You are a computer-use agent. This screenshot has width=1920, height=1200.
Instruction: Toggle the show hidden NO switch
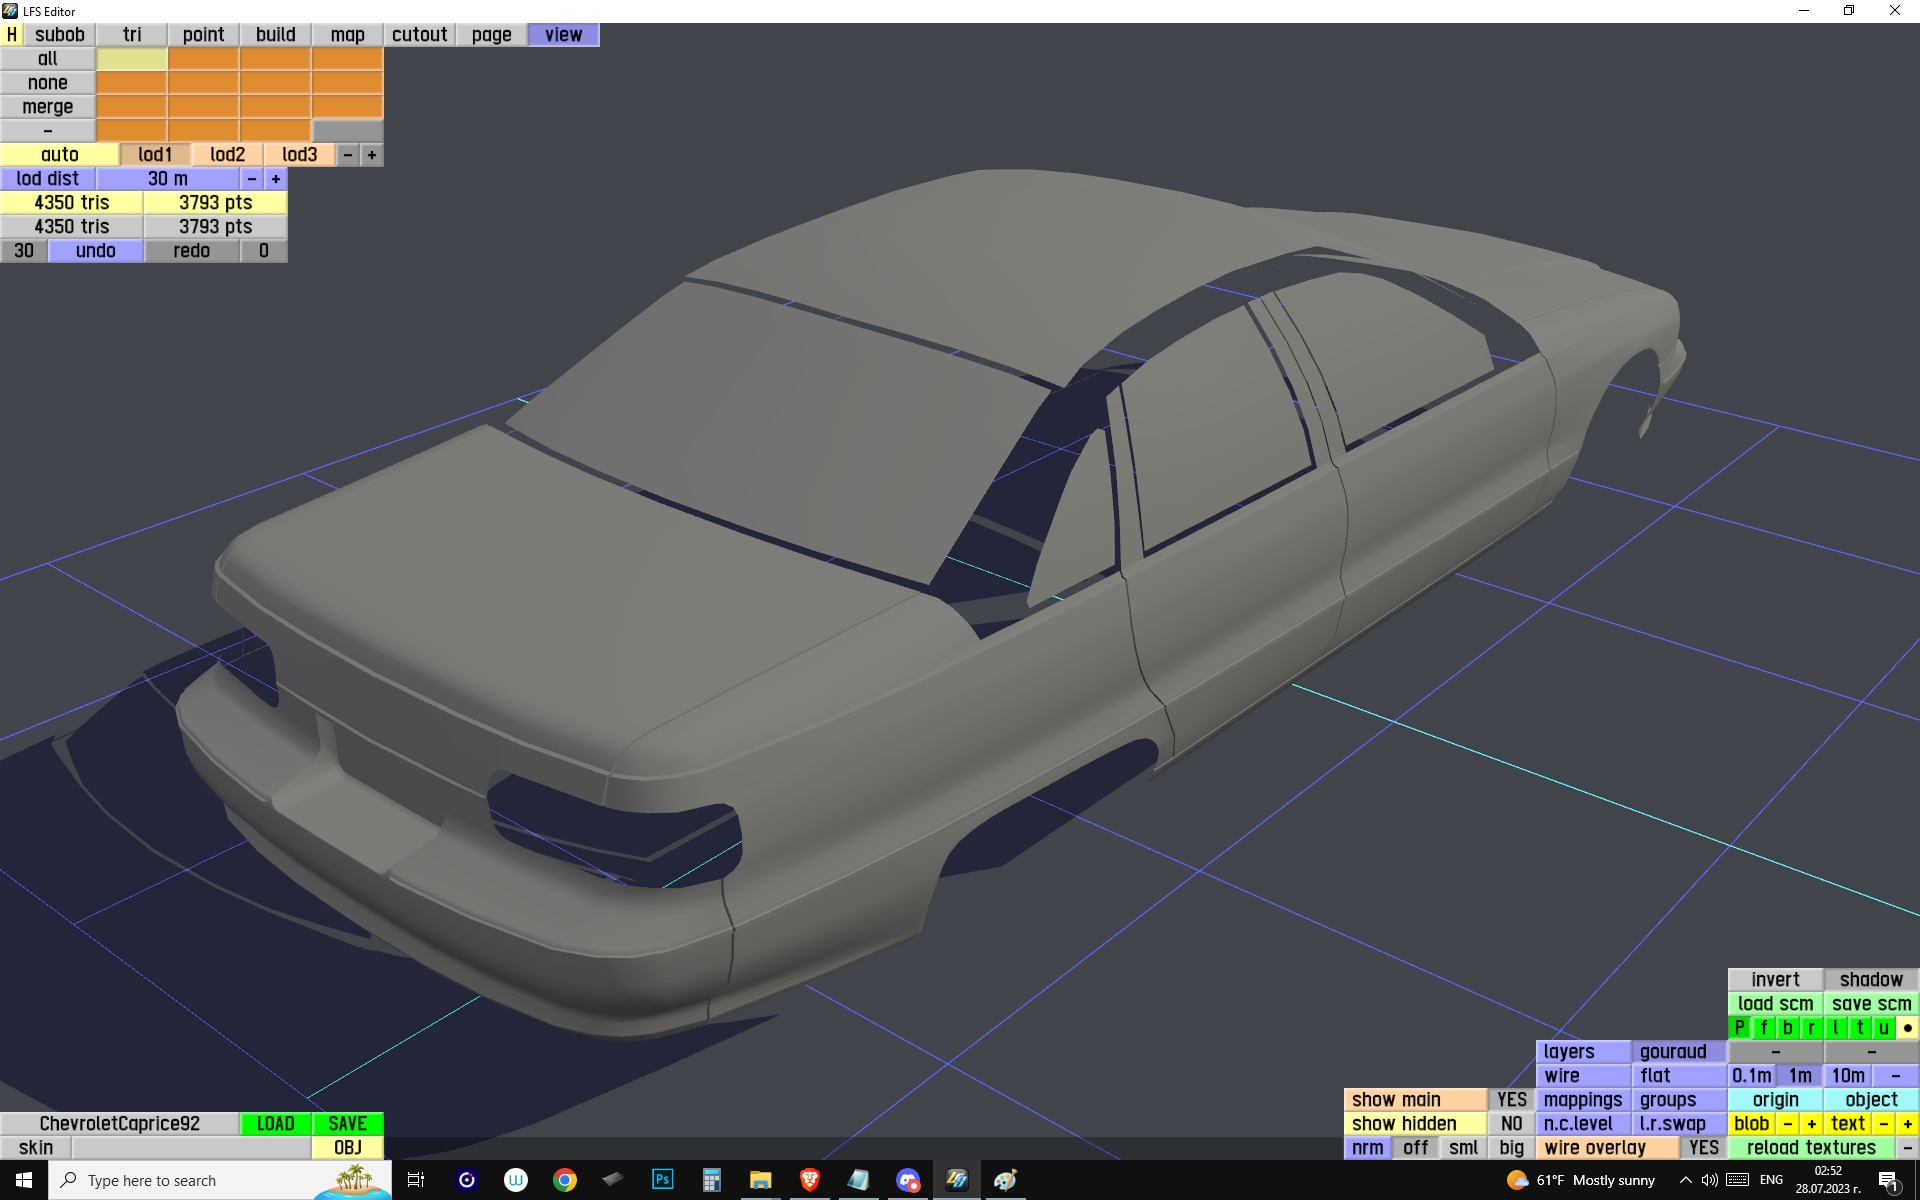(x=1511, y=1123)
